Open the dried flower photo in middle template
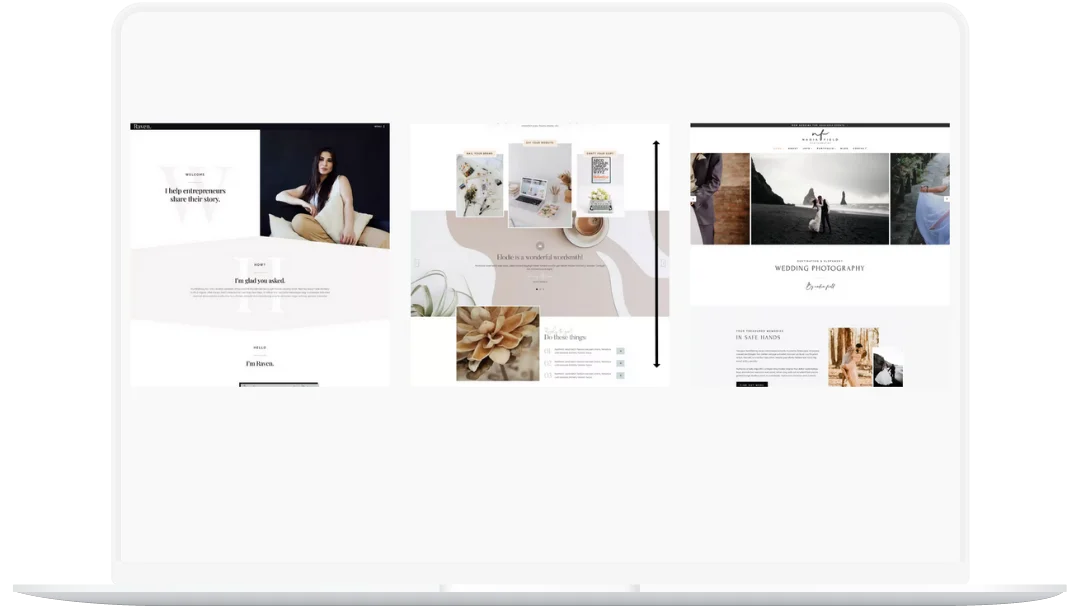Viewport: 1080px width, 608px height. pos(497,344)
